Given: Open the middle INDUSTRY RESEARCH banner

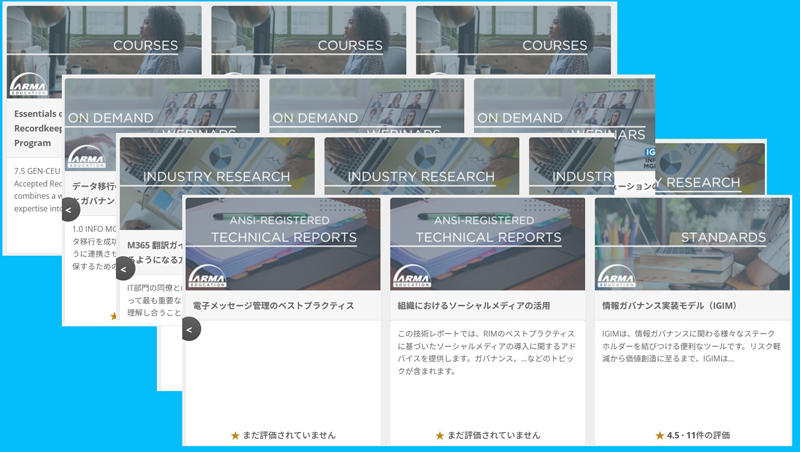Looking at the screenshot, I should click(x=422, y=165).
